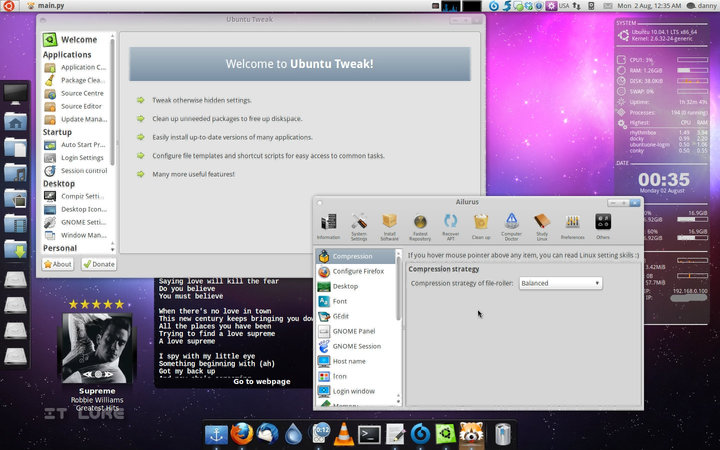Open Study Linux in Ailurus toolbar
Image resolution: width=720 pixels, height=450 pixels.
(x=542, y=226)
